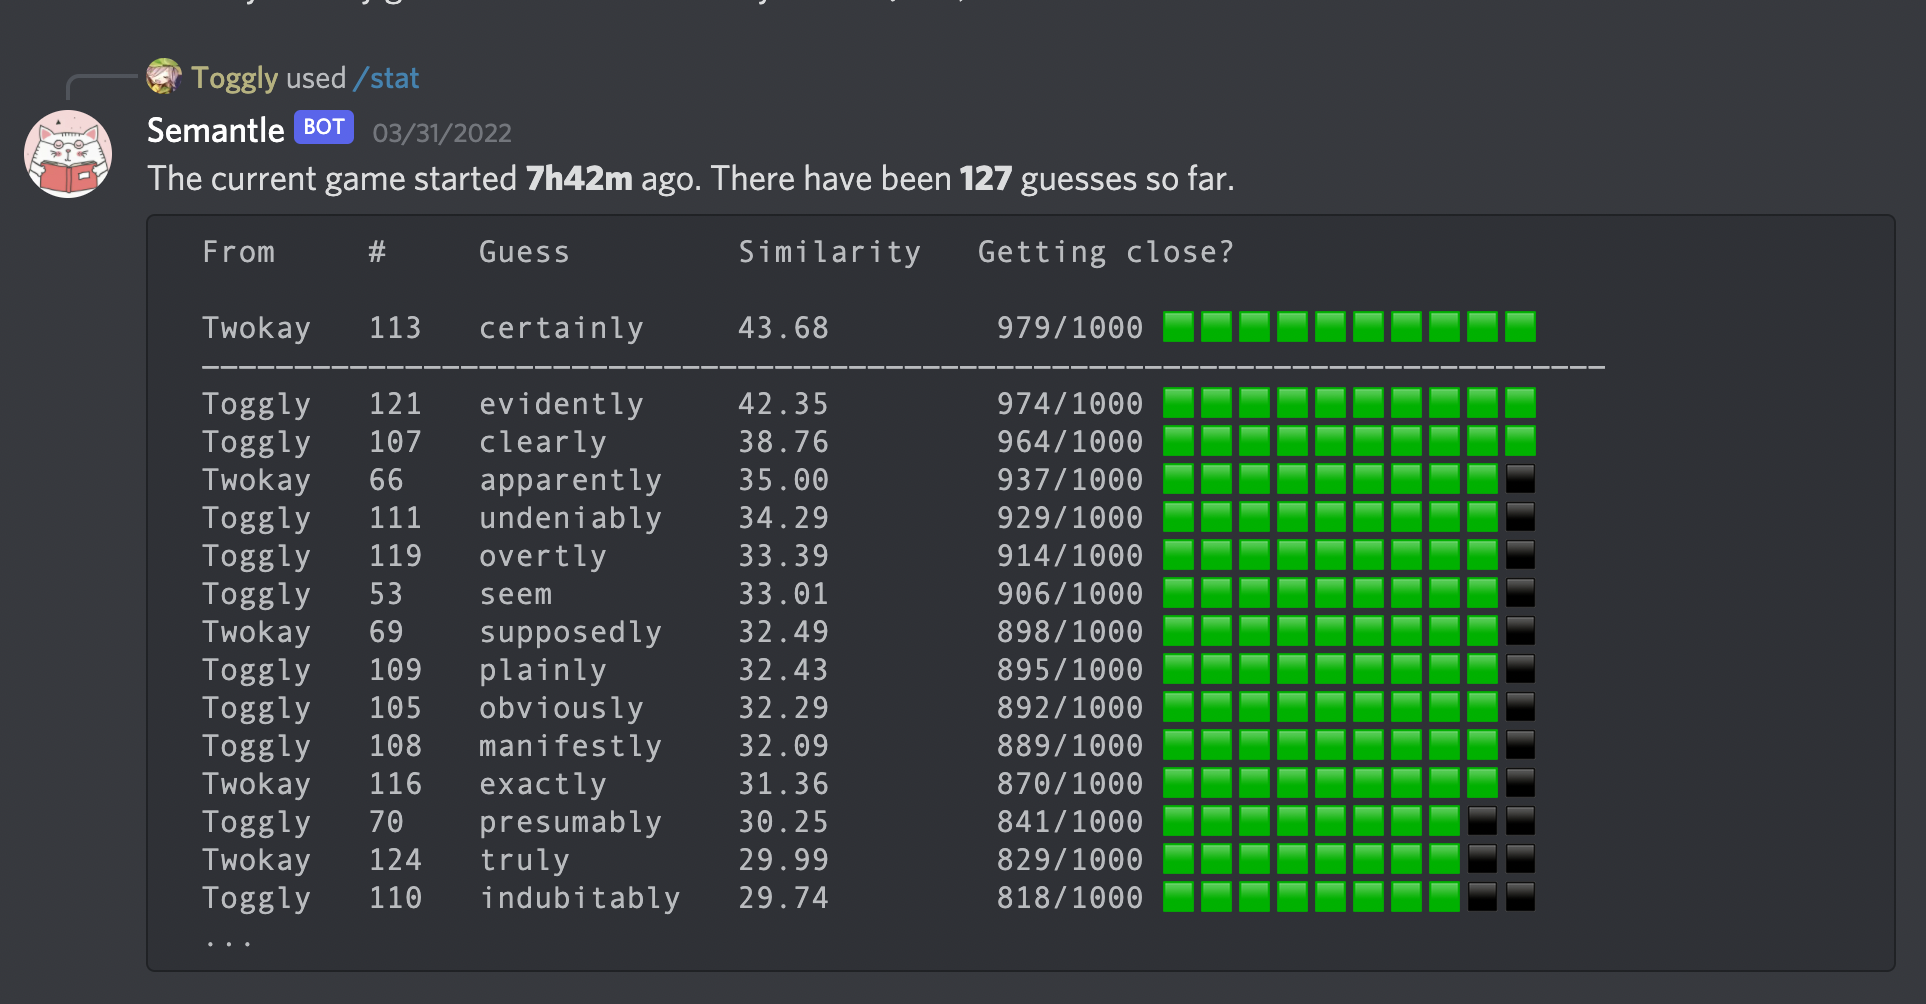Click the progress bar for 'presumably'

click(1349, 821)
